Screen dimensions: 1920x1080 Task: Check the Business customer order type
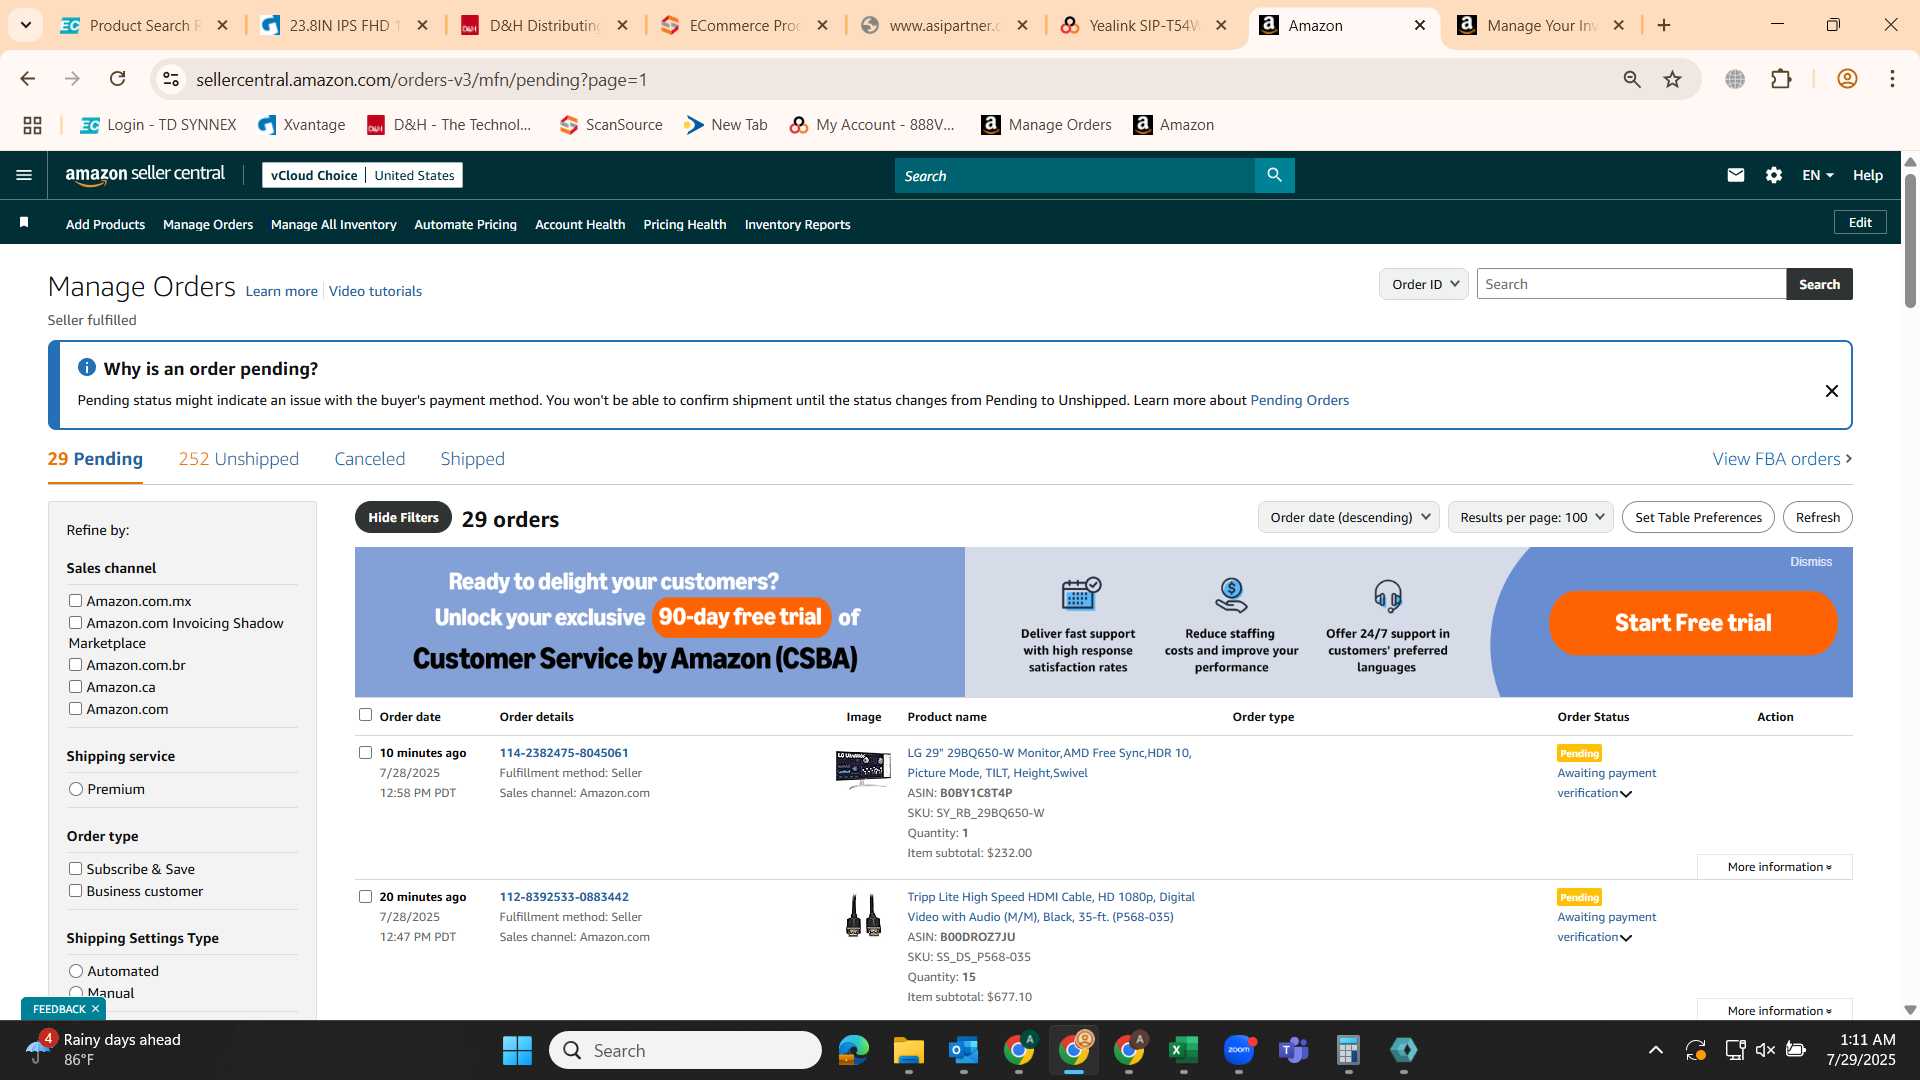click(75, 890)
